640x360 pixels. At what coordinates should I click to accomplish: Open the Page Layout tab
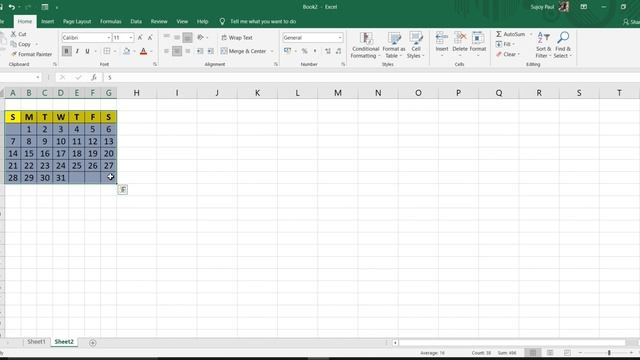click(77, 22)
